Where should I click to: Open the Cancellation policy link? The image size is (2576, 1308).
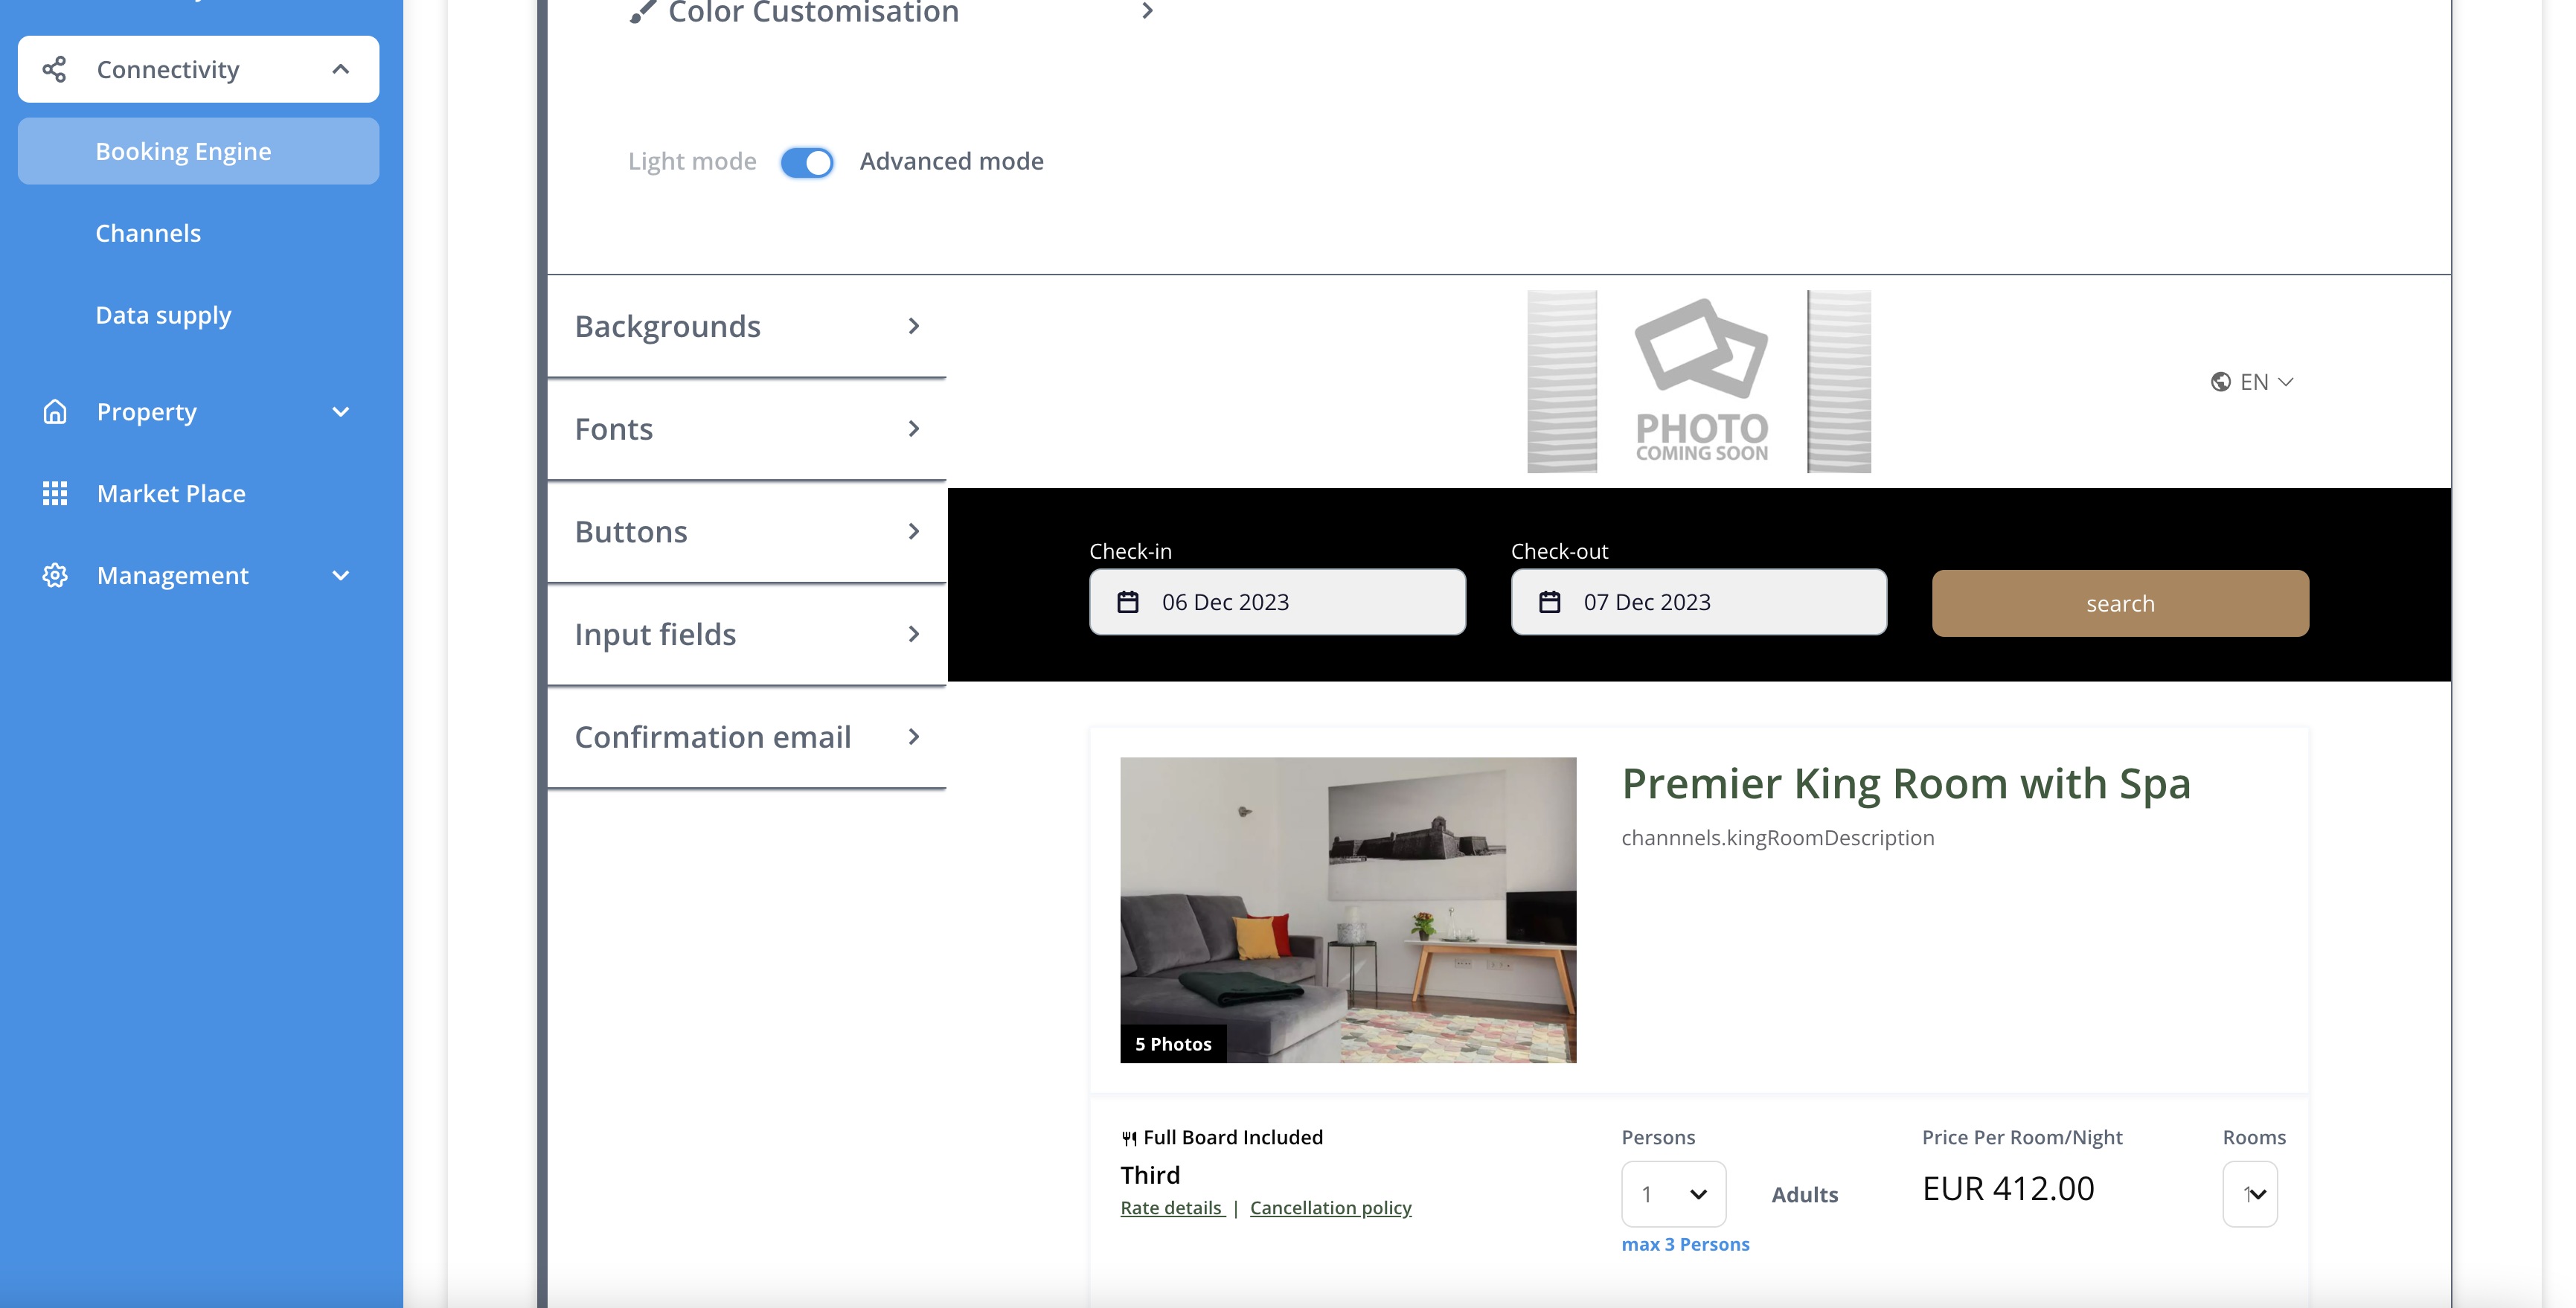1330,1207
